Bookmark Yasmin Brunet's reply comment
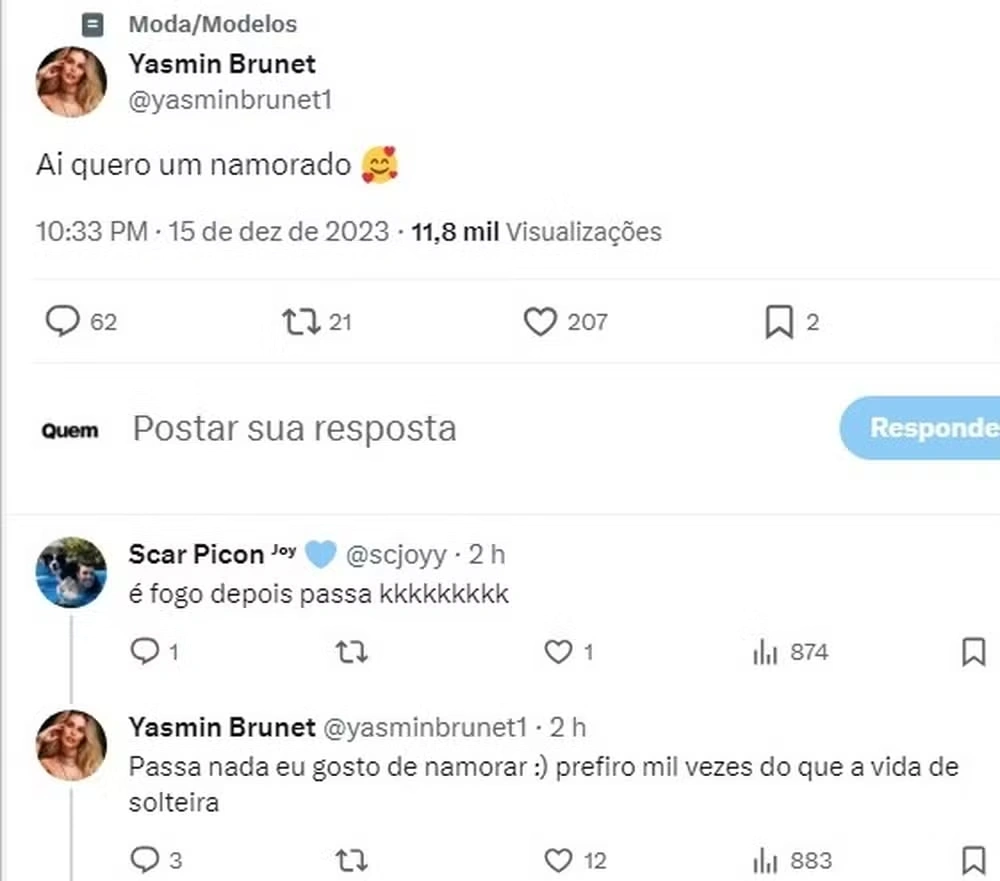The height and width of the screenshot is (881, 1000). point(973,860)
